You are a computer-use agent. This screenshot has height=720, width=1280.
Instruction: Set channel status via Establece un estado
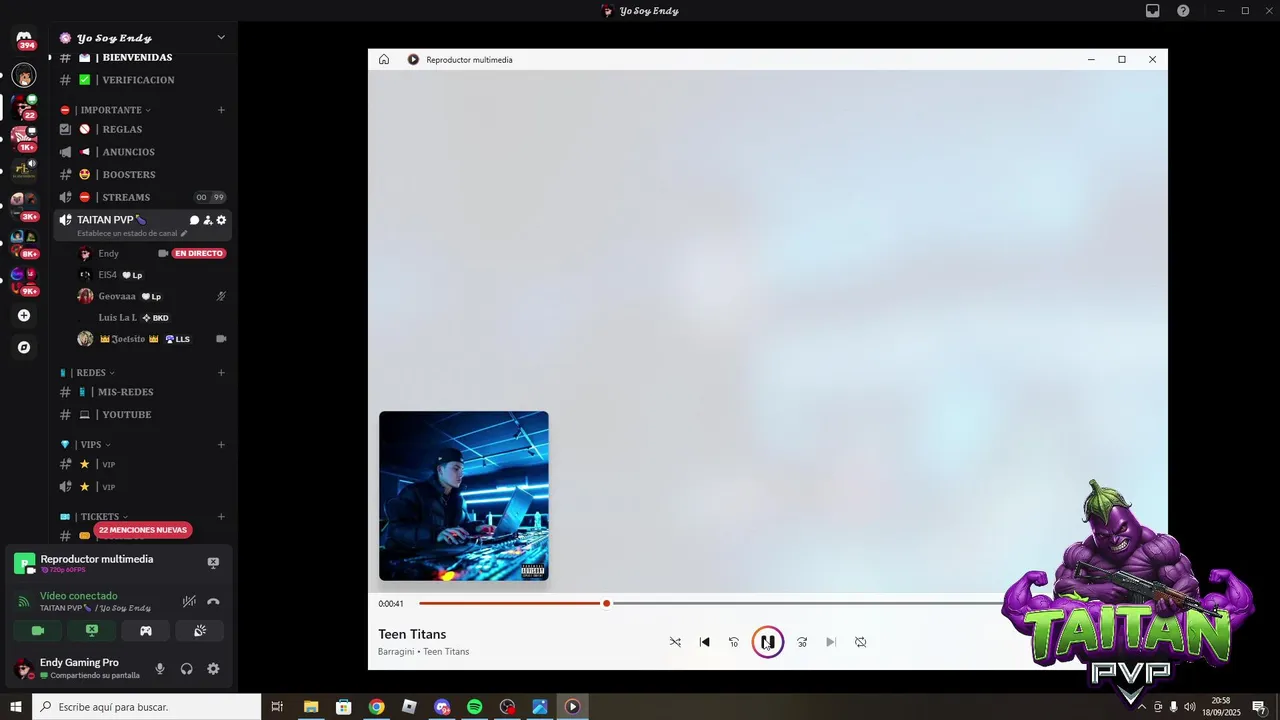(132, 234)
